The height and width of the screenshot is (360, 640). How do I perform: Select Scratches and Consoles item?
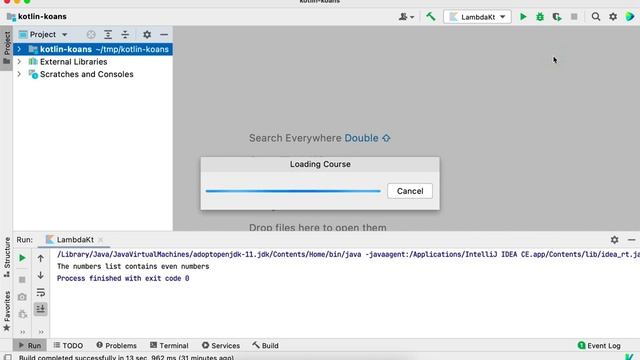(x=87, y=74)
